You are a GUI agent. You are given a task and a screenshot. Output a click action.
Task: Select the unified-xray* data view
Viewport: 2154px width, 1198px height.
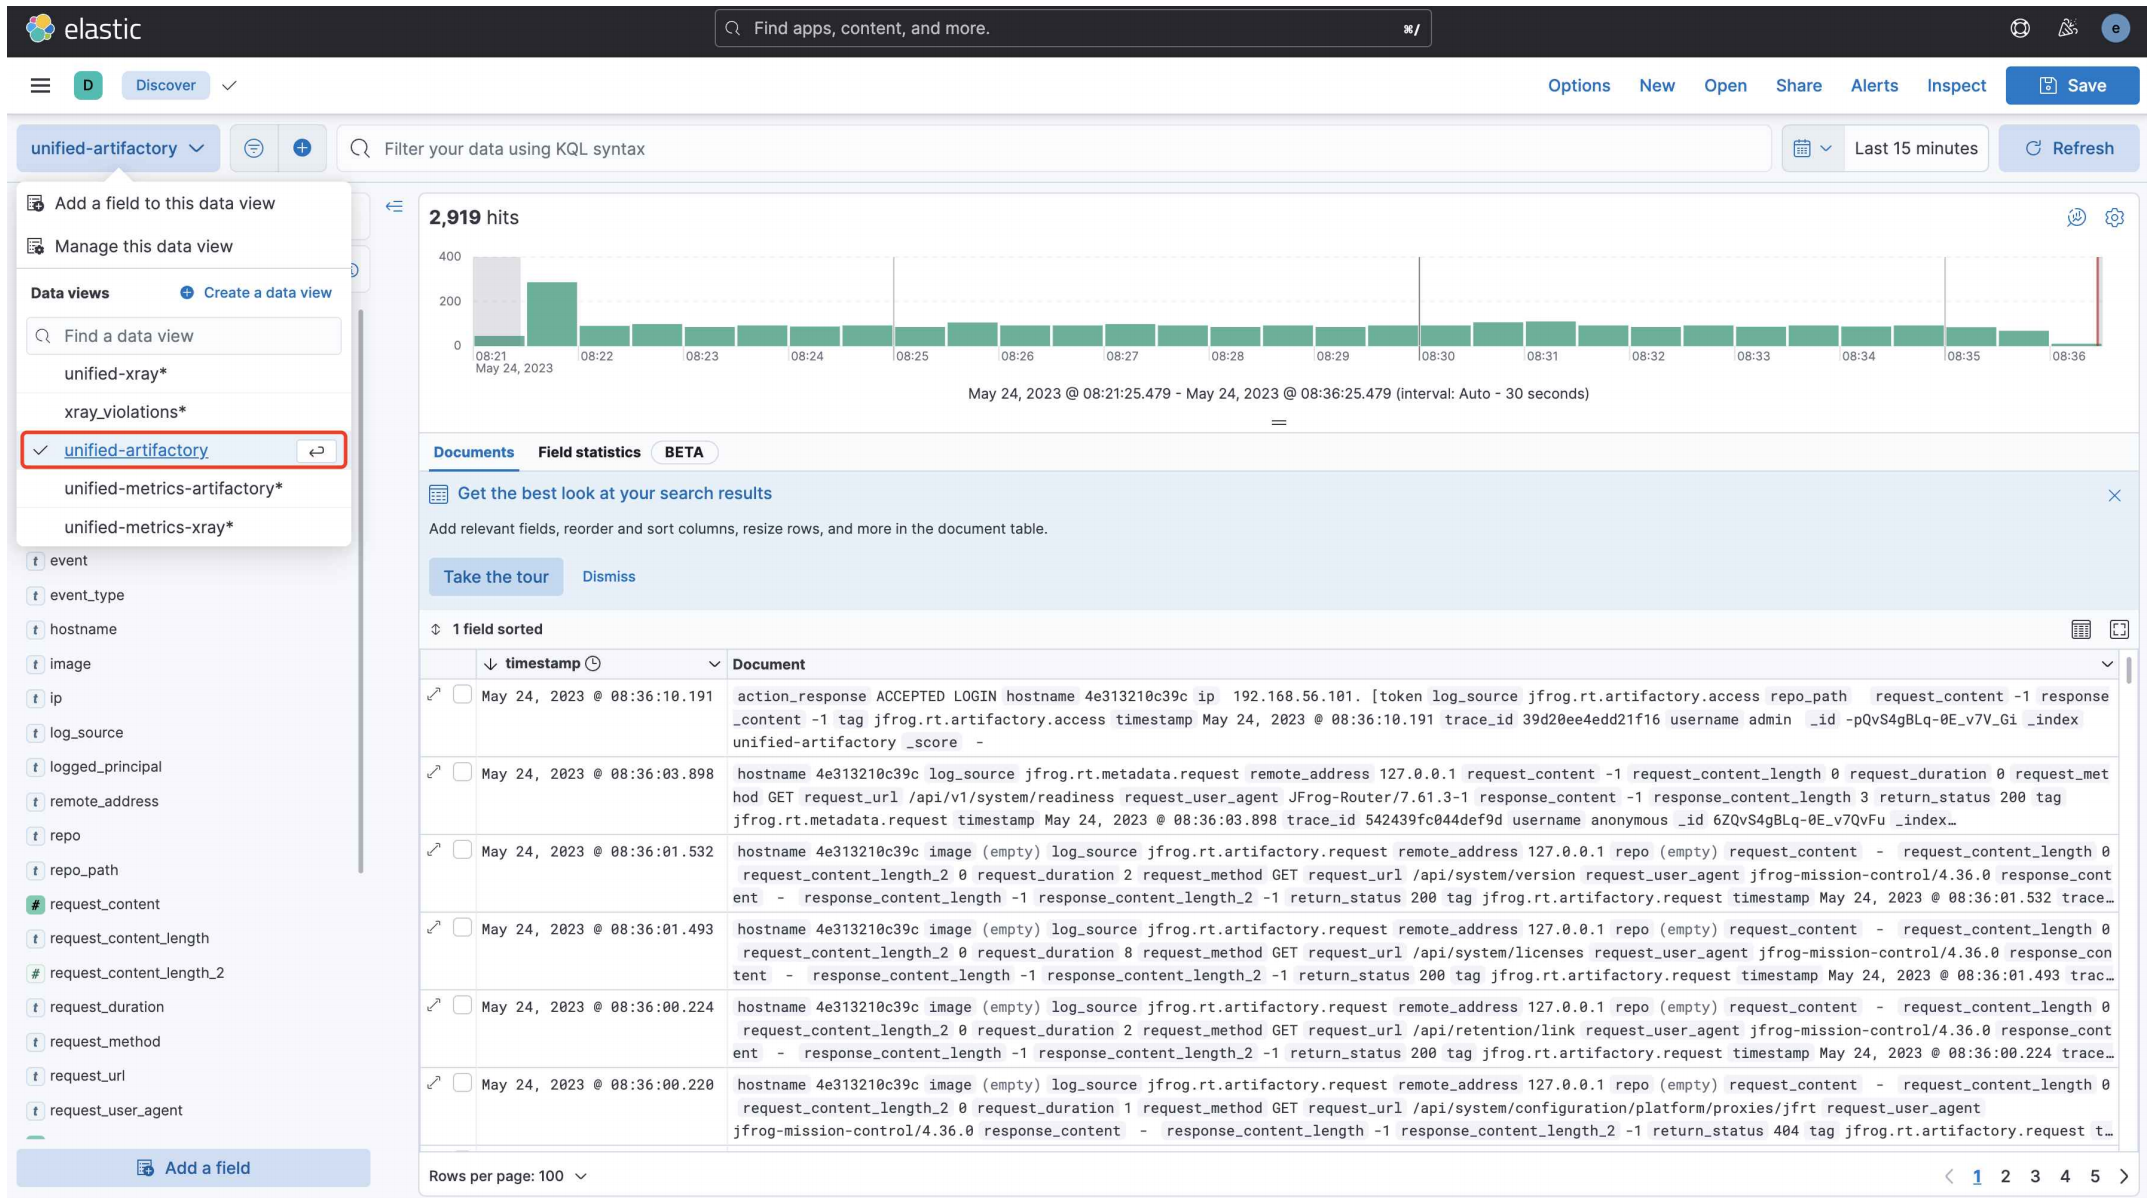(186, 374)
